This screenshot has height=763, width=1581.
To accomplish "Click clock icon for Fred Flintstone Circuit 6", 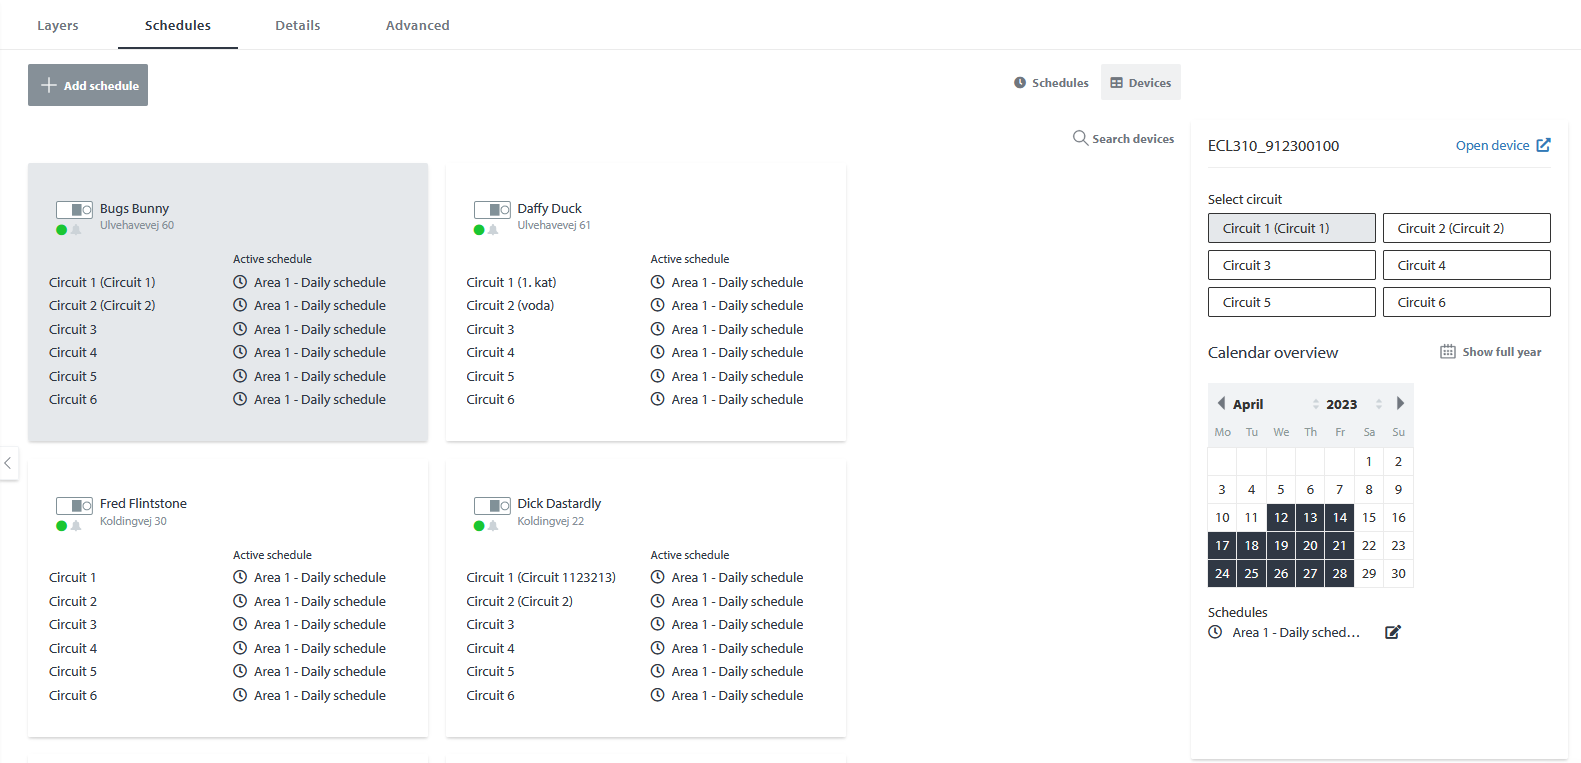I will pos(240,695).
